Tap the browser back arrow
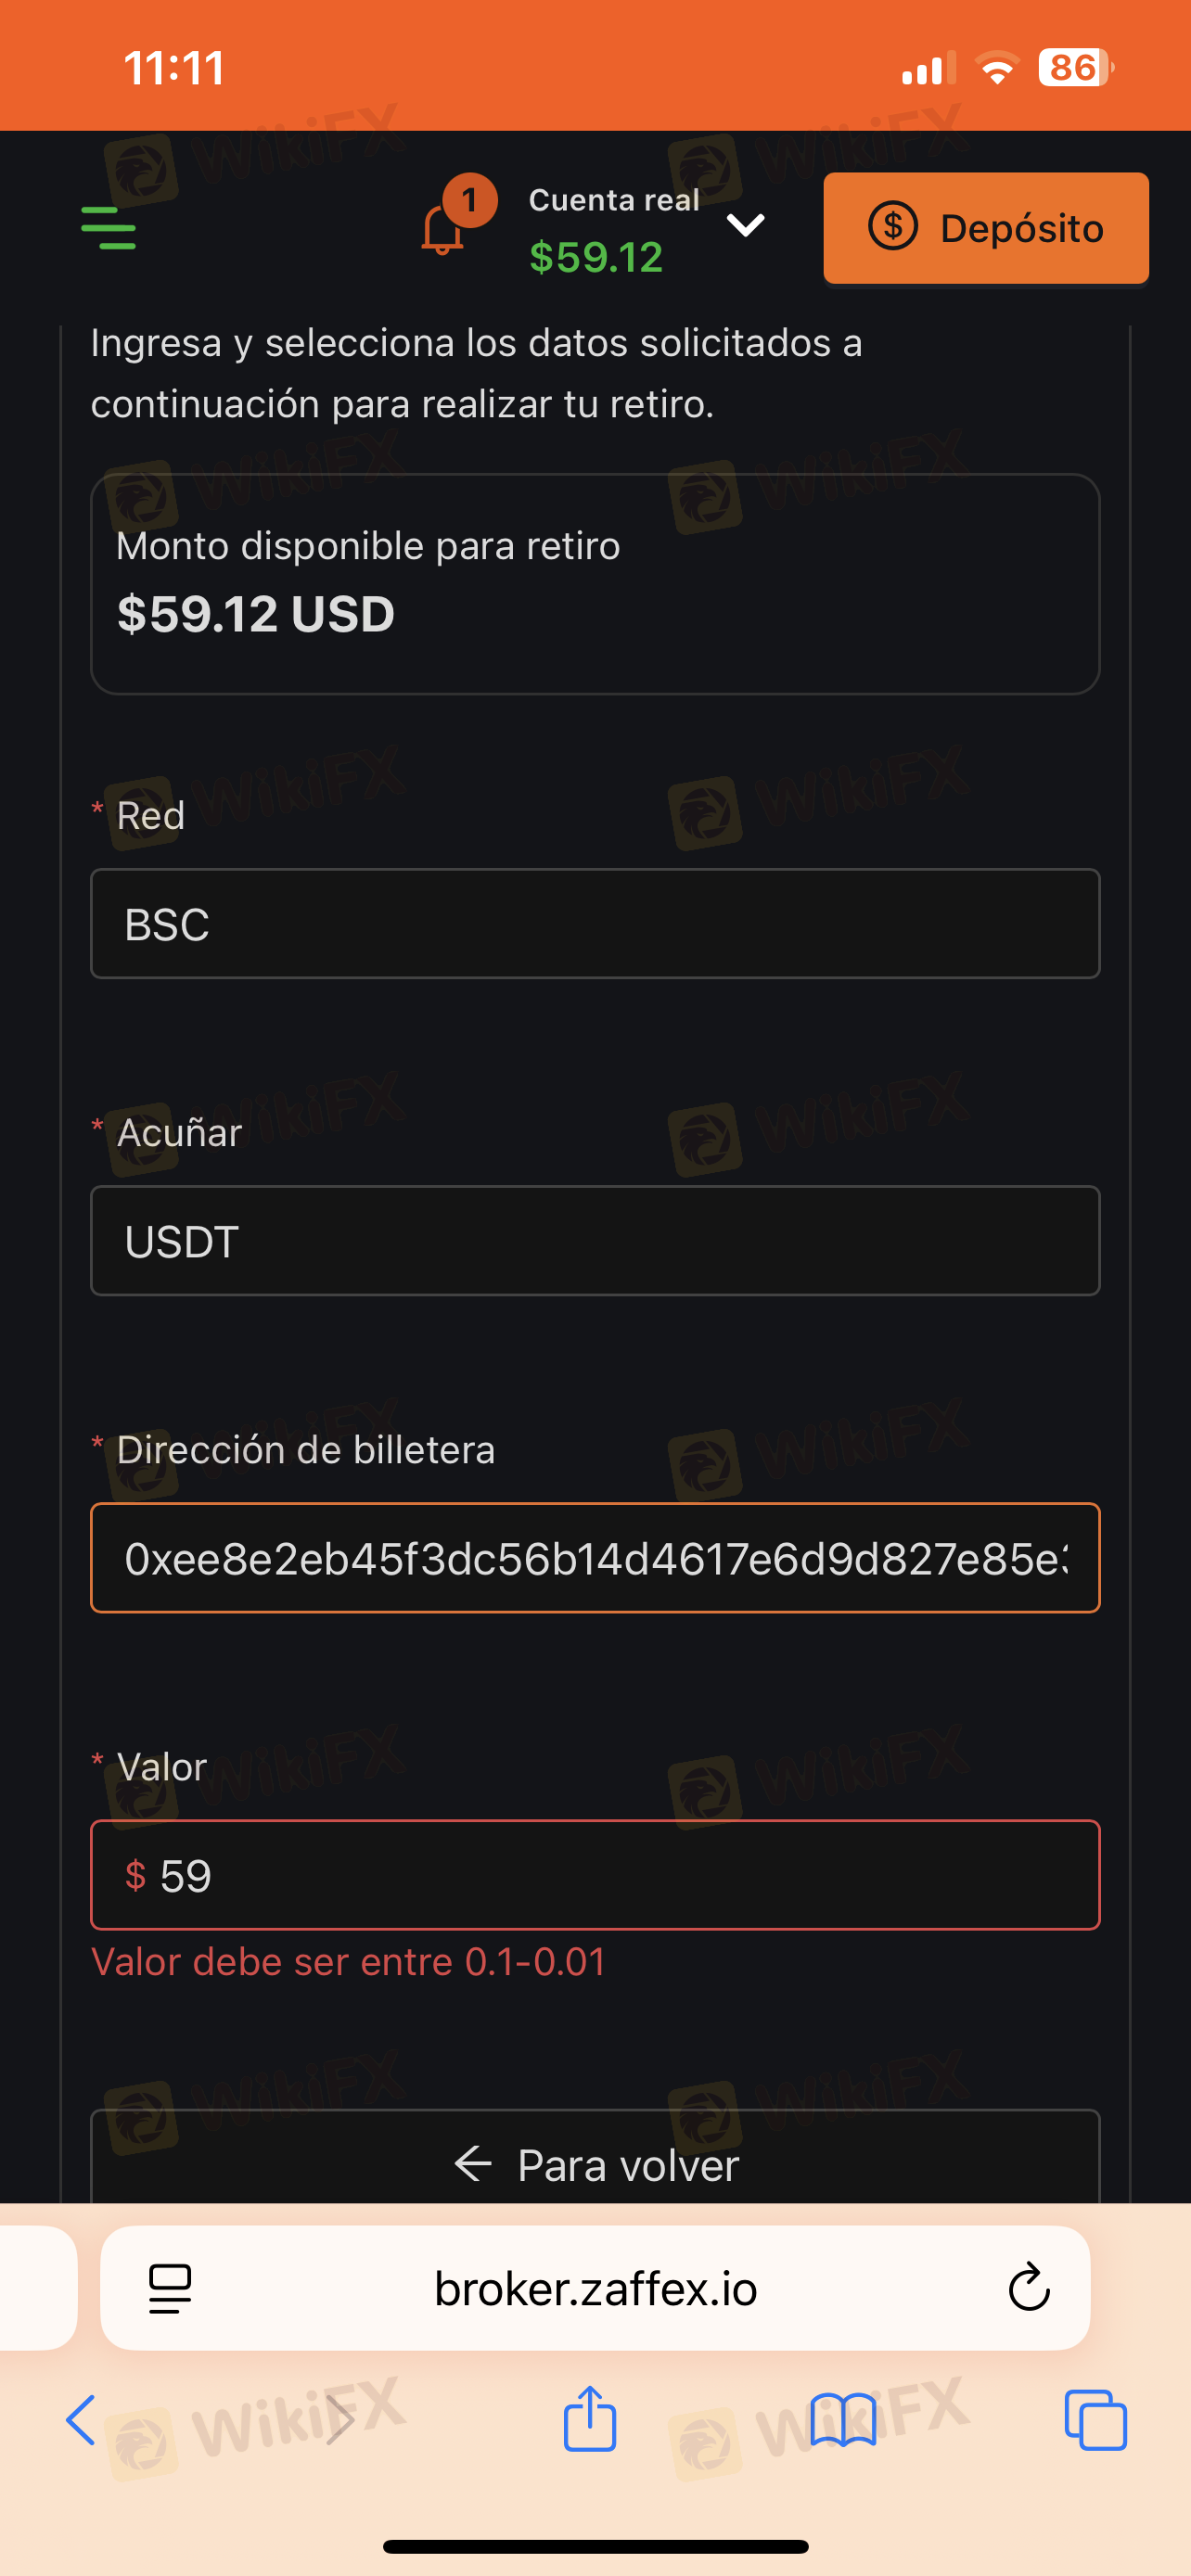This screenshot has height=2576, width=1191. 80,2420
